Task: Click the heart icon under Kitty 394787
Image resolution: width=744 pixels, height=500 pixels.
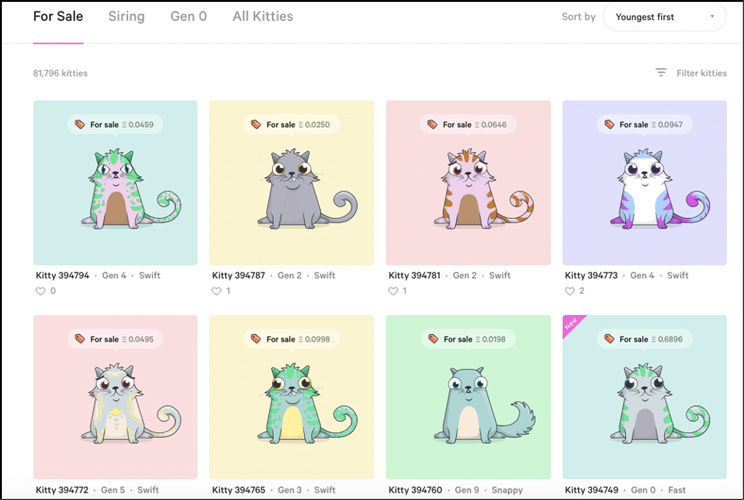Action: pos(216,291)
